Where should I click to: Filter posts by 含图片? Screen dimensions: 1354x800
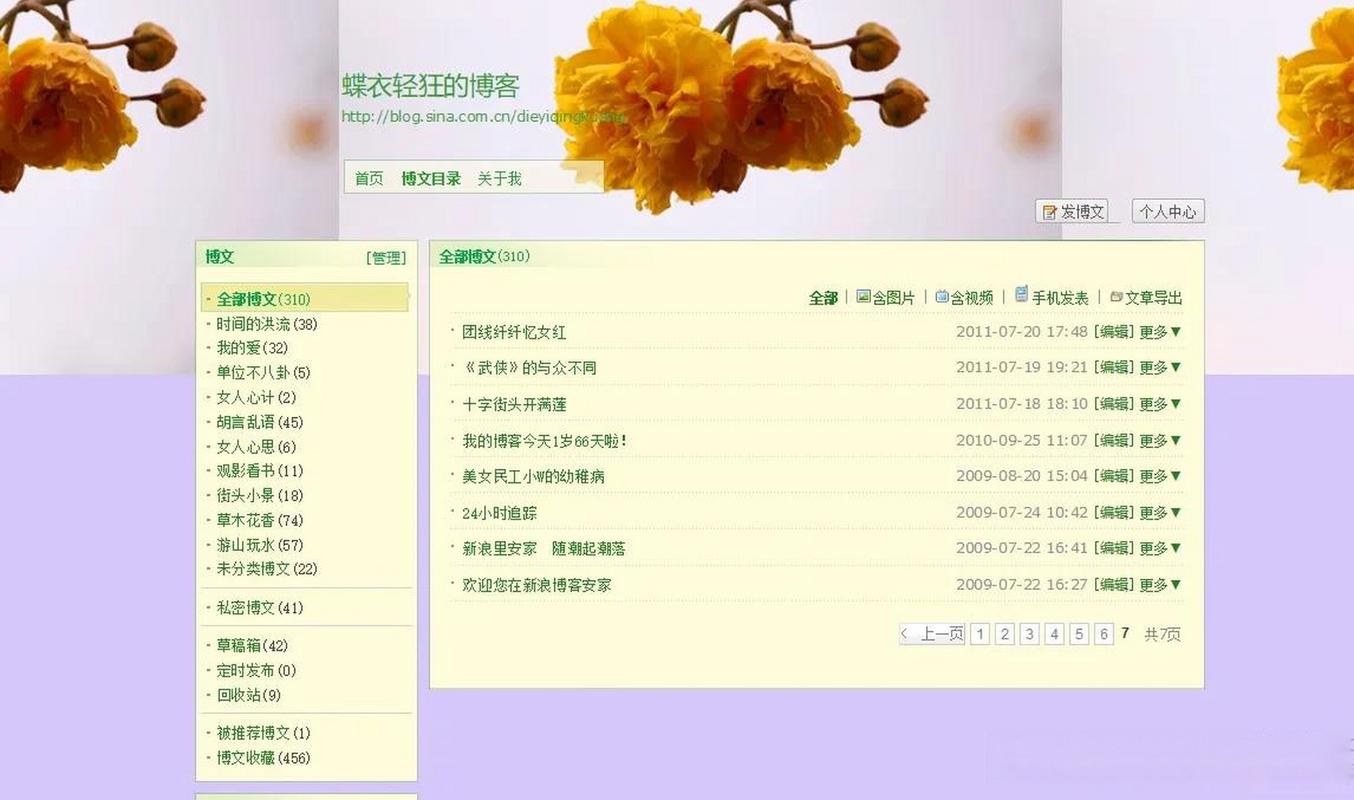[893, 298]
